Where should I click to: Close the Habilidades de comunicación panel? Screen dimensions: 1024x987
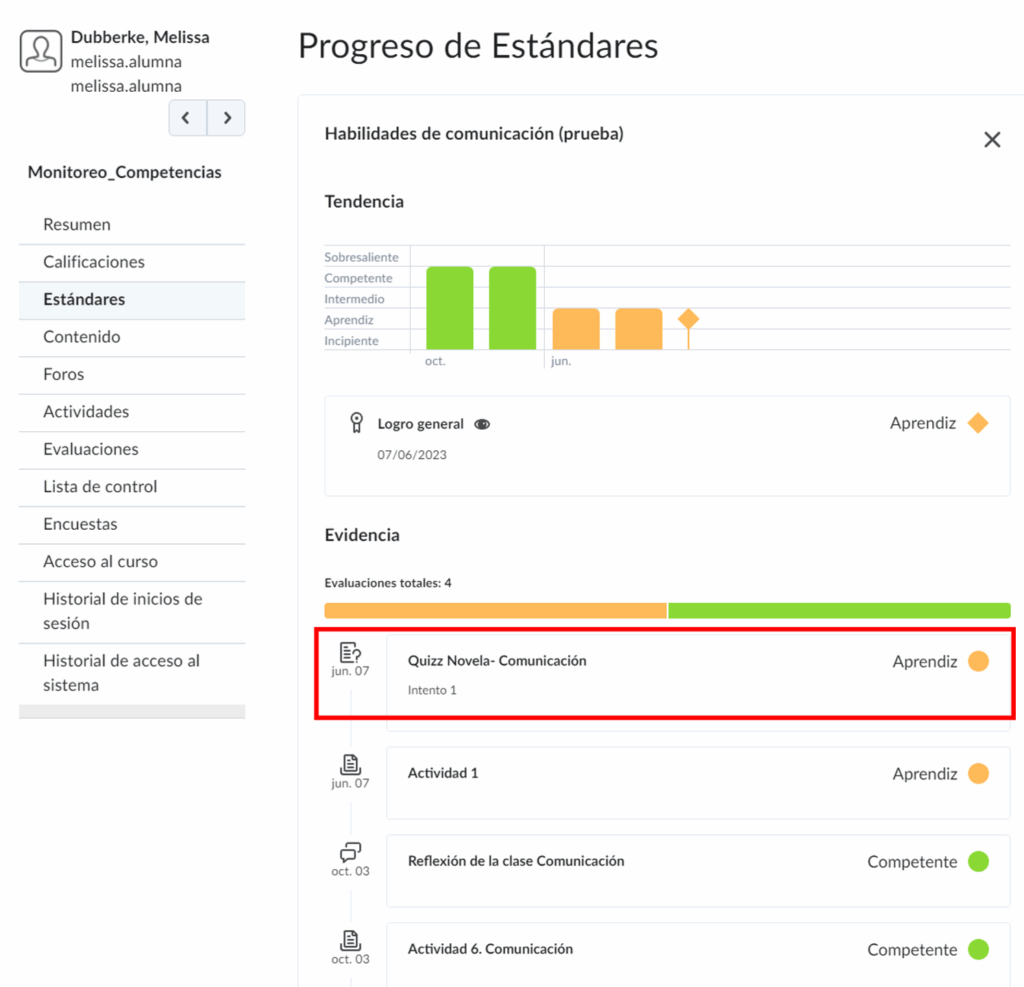tap(992, 140)
